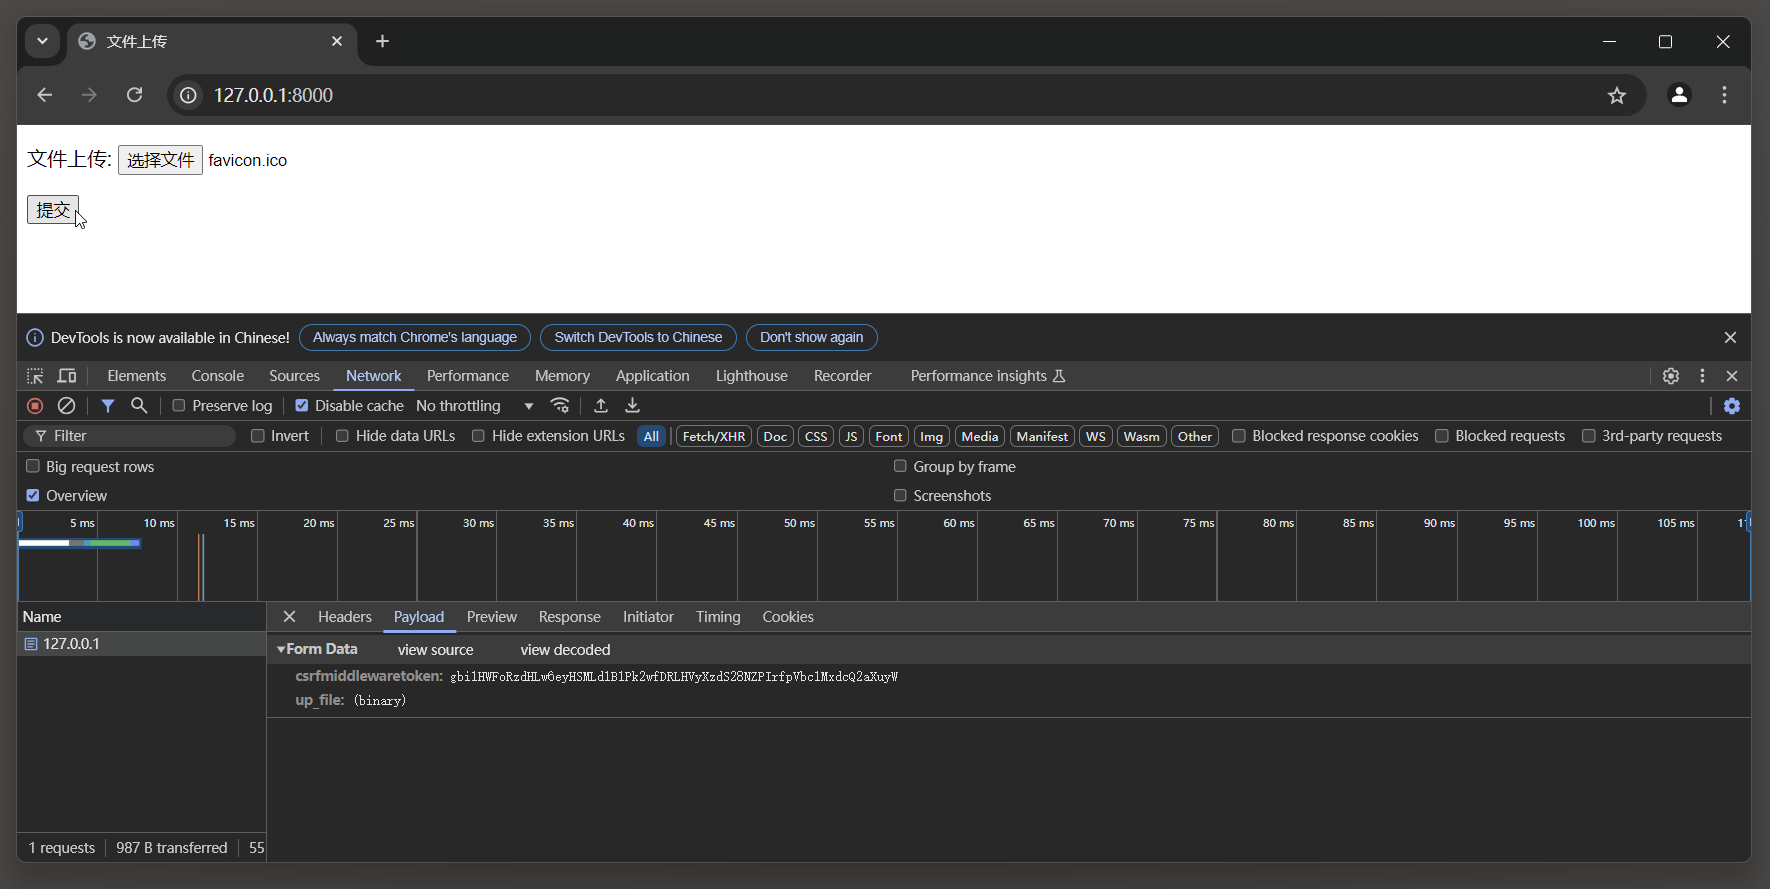The height and width of the screenshot is (889, 1770).
Task: Select the Fetch/XHR filter
Action: point(714,437)
